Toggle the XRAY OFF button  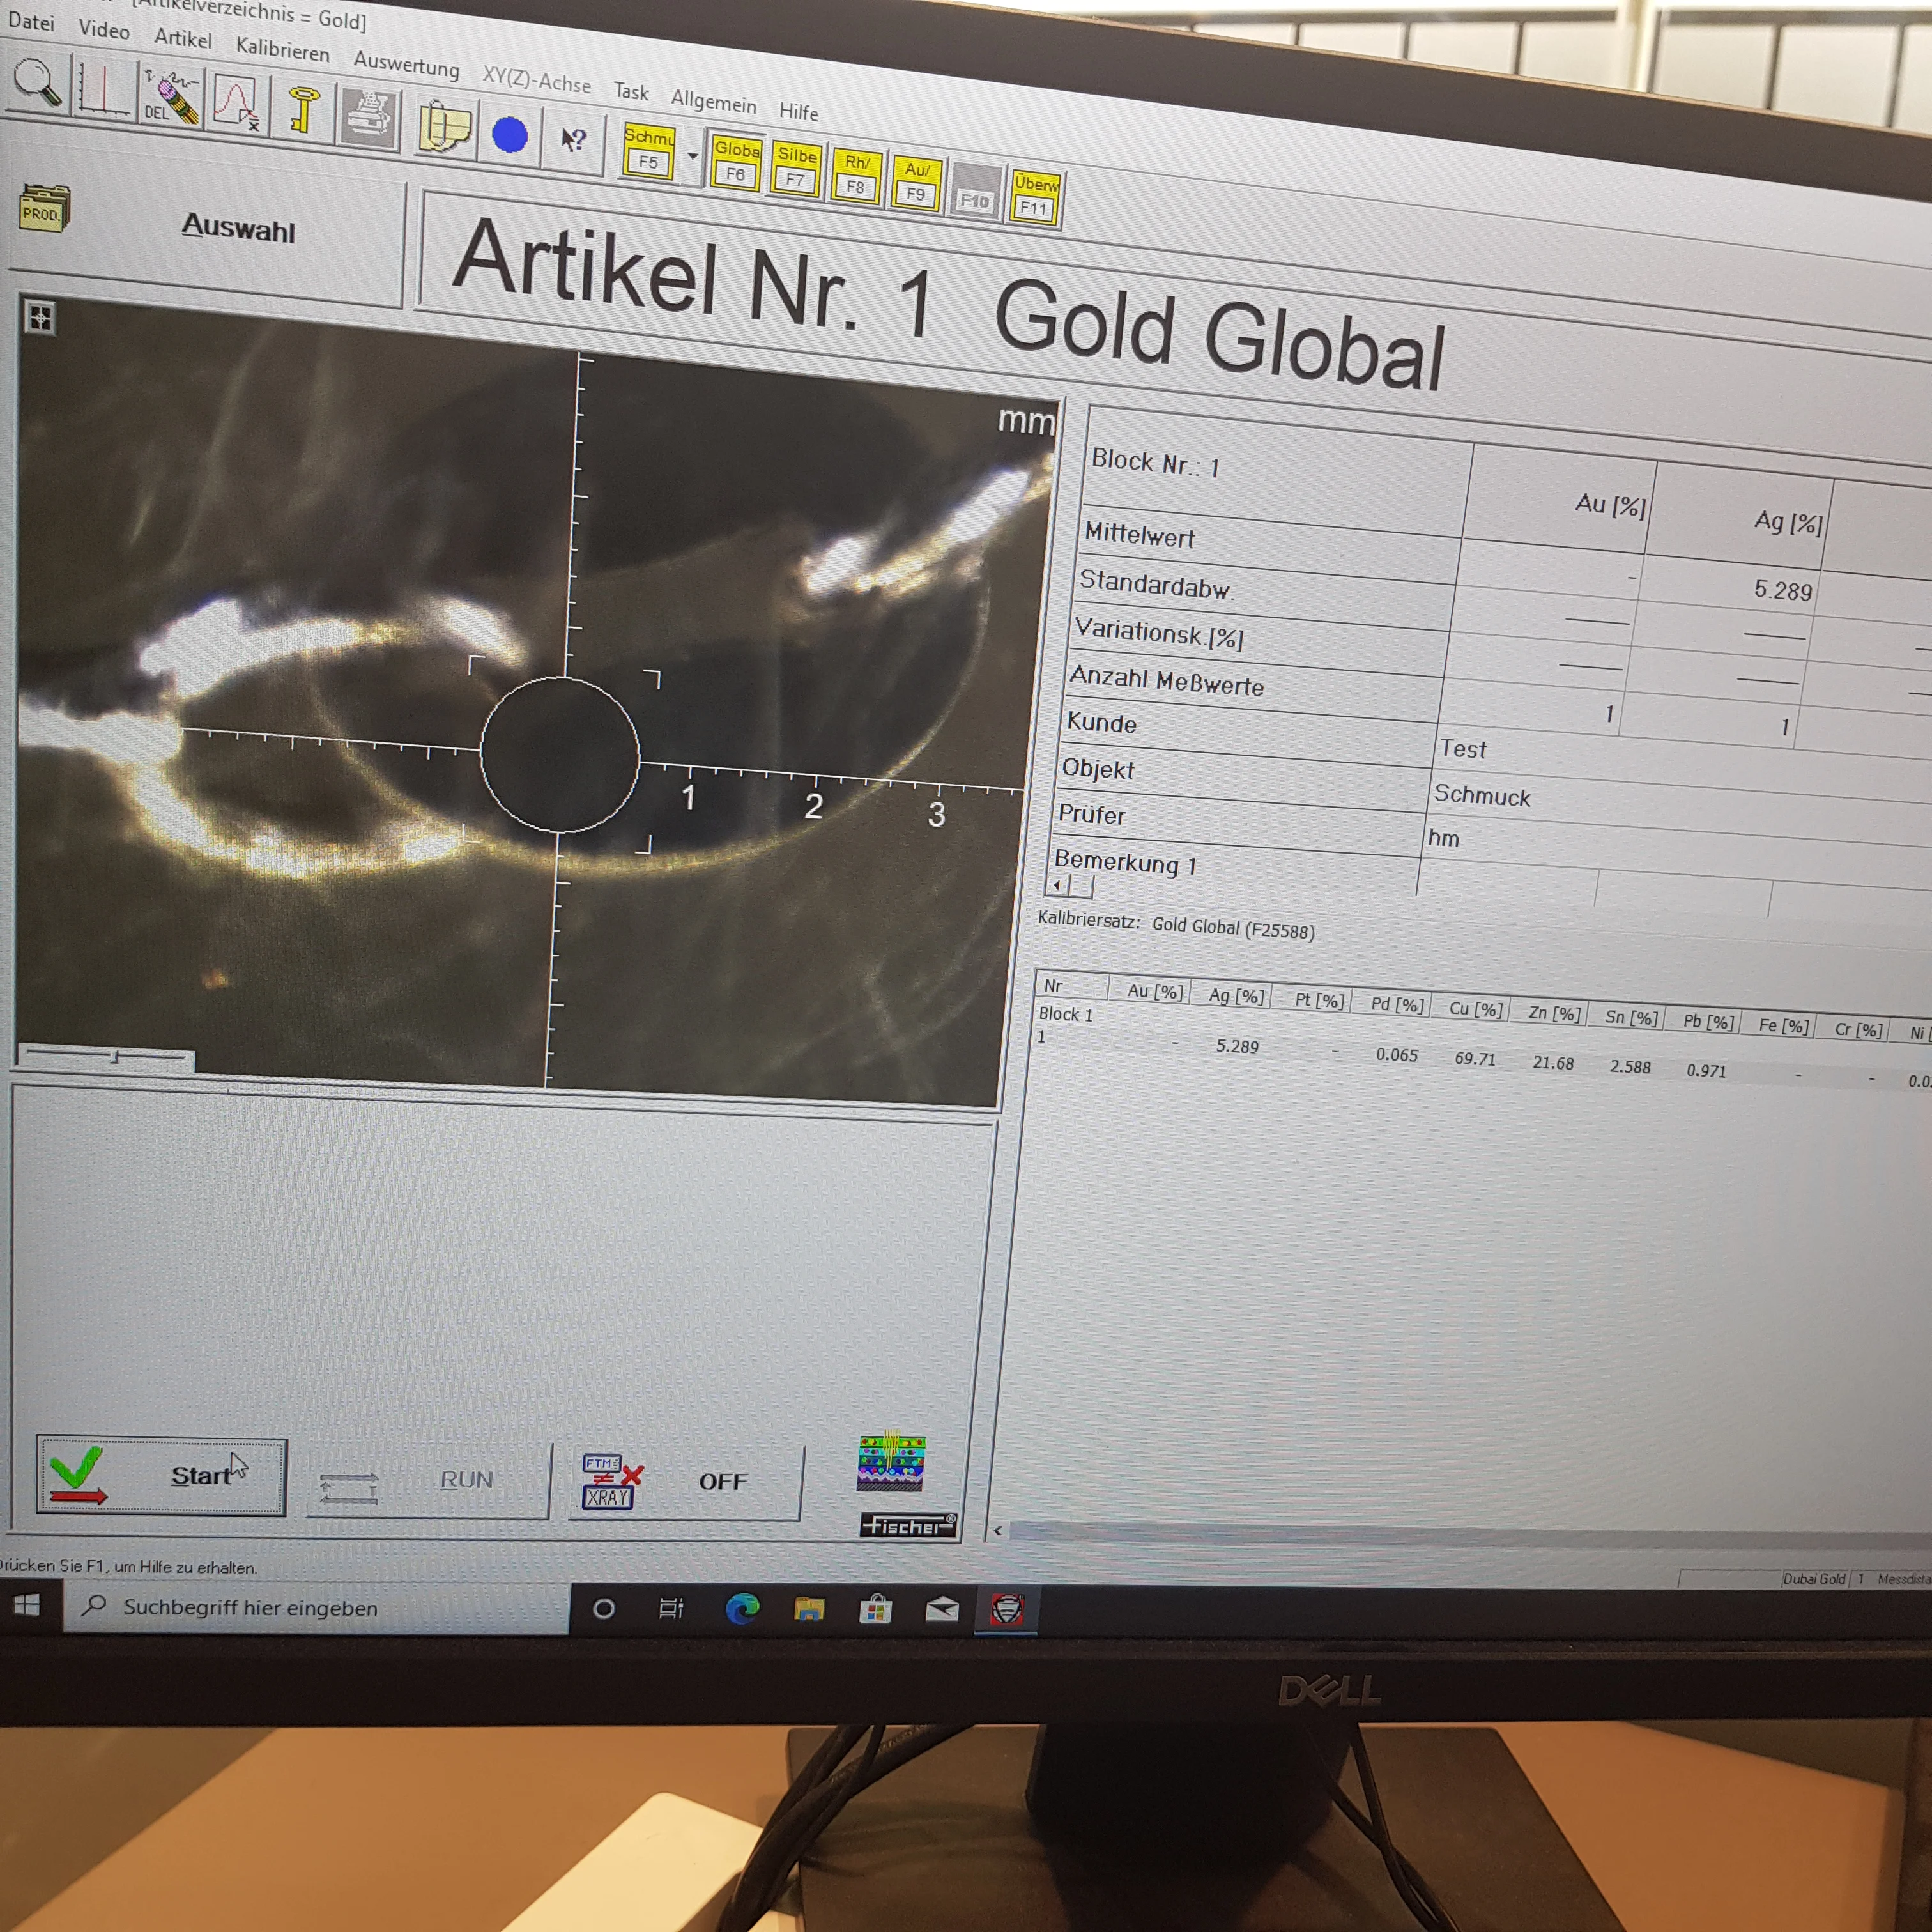(x=686, y=1482)
